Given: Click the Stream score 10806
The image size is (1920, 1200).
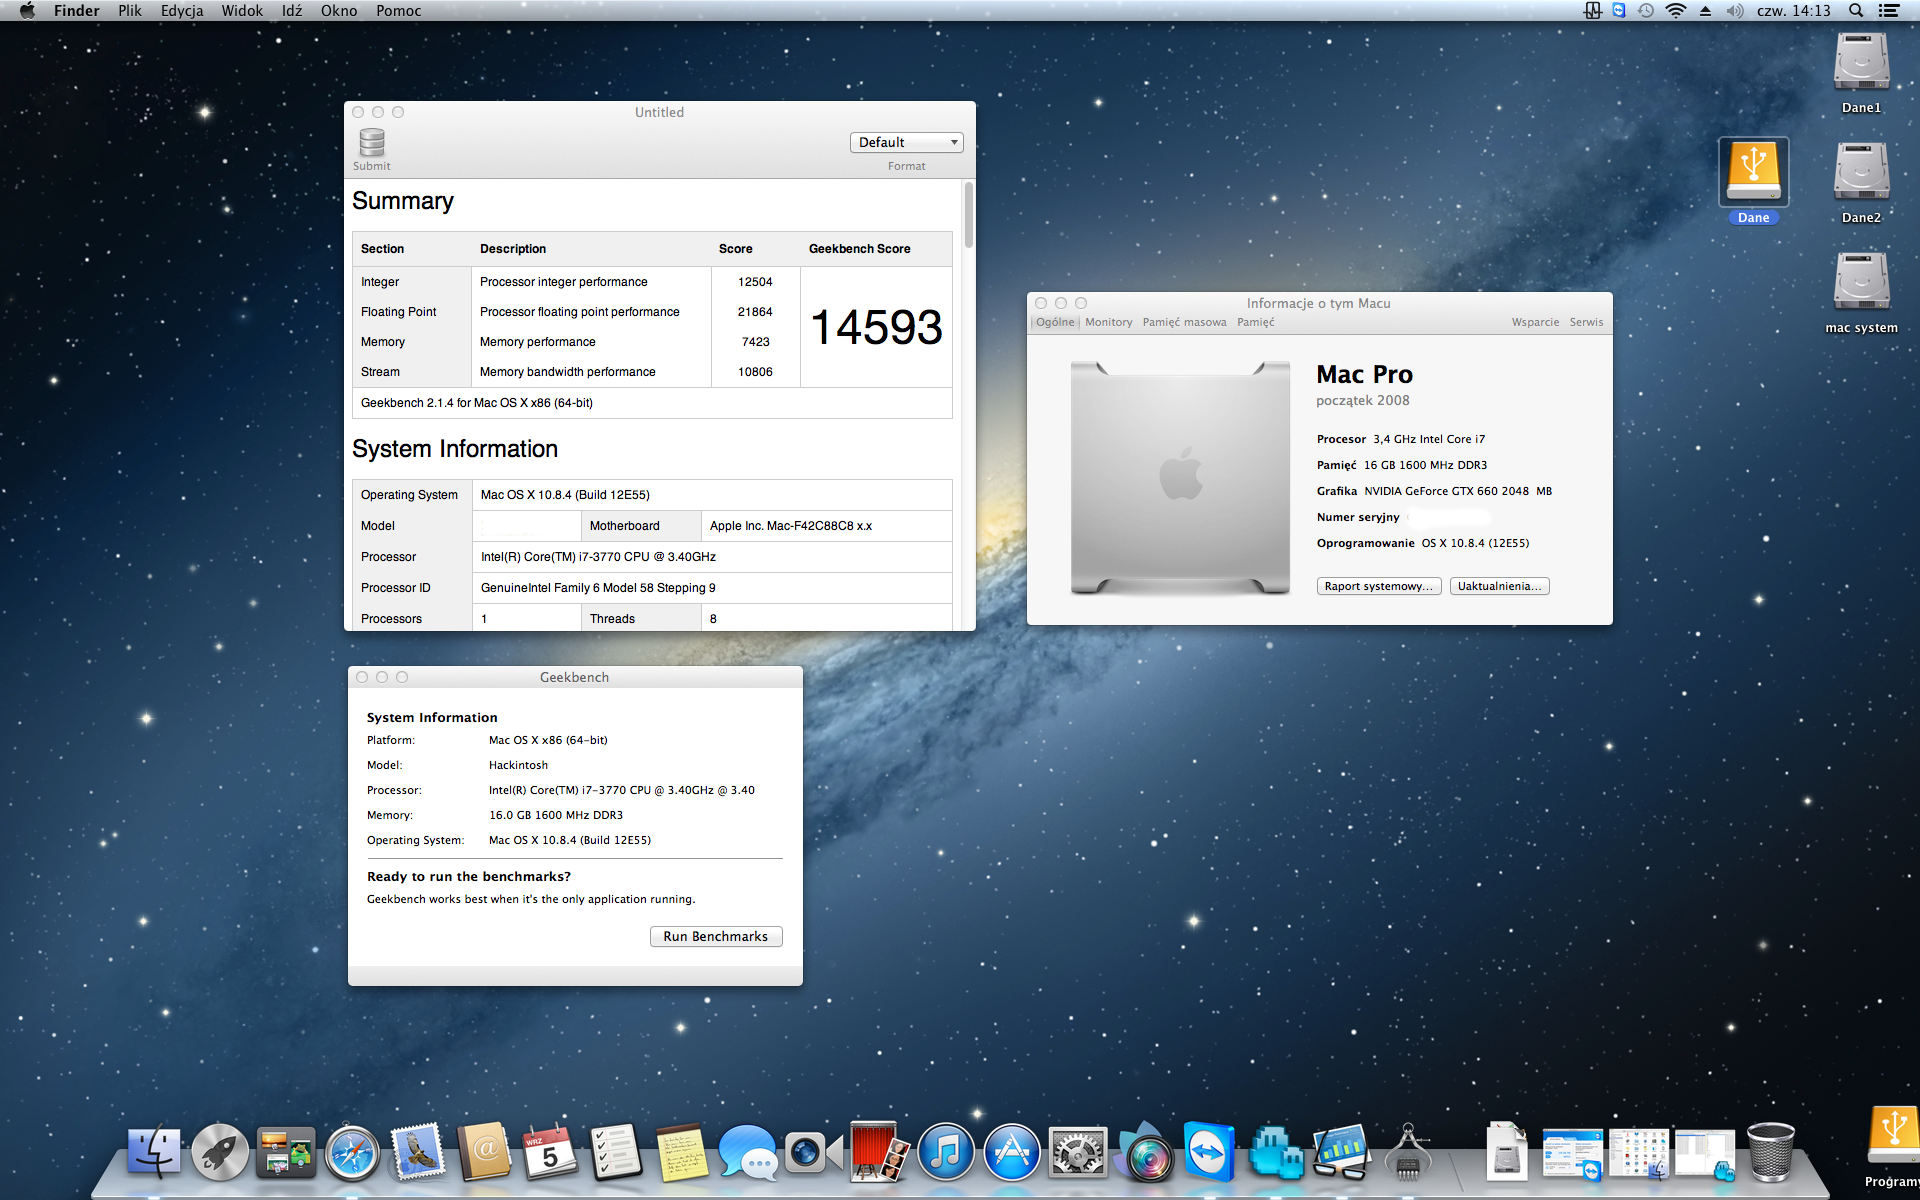Looking at the screenshot, I should 755,372.
